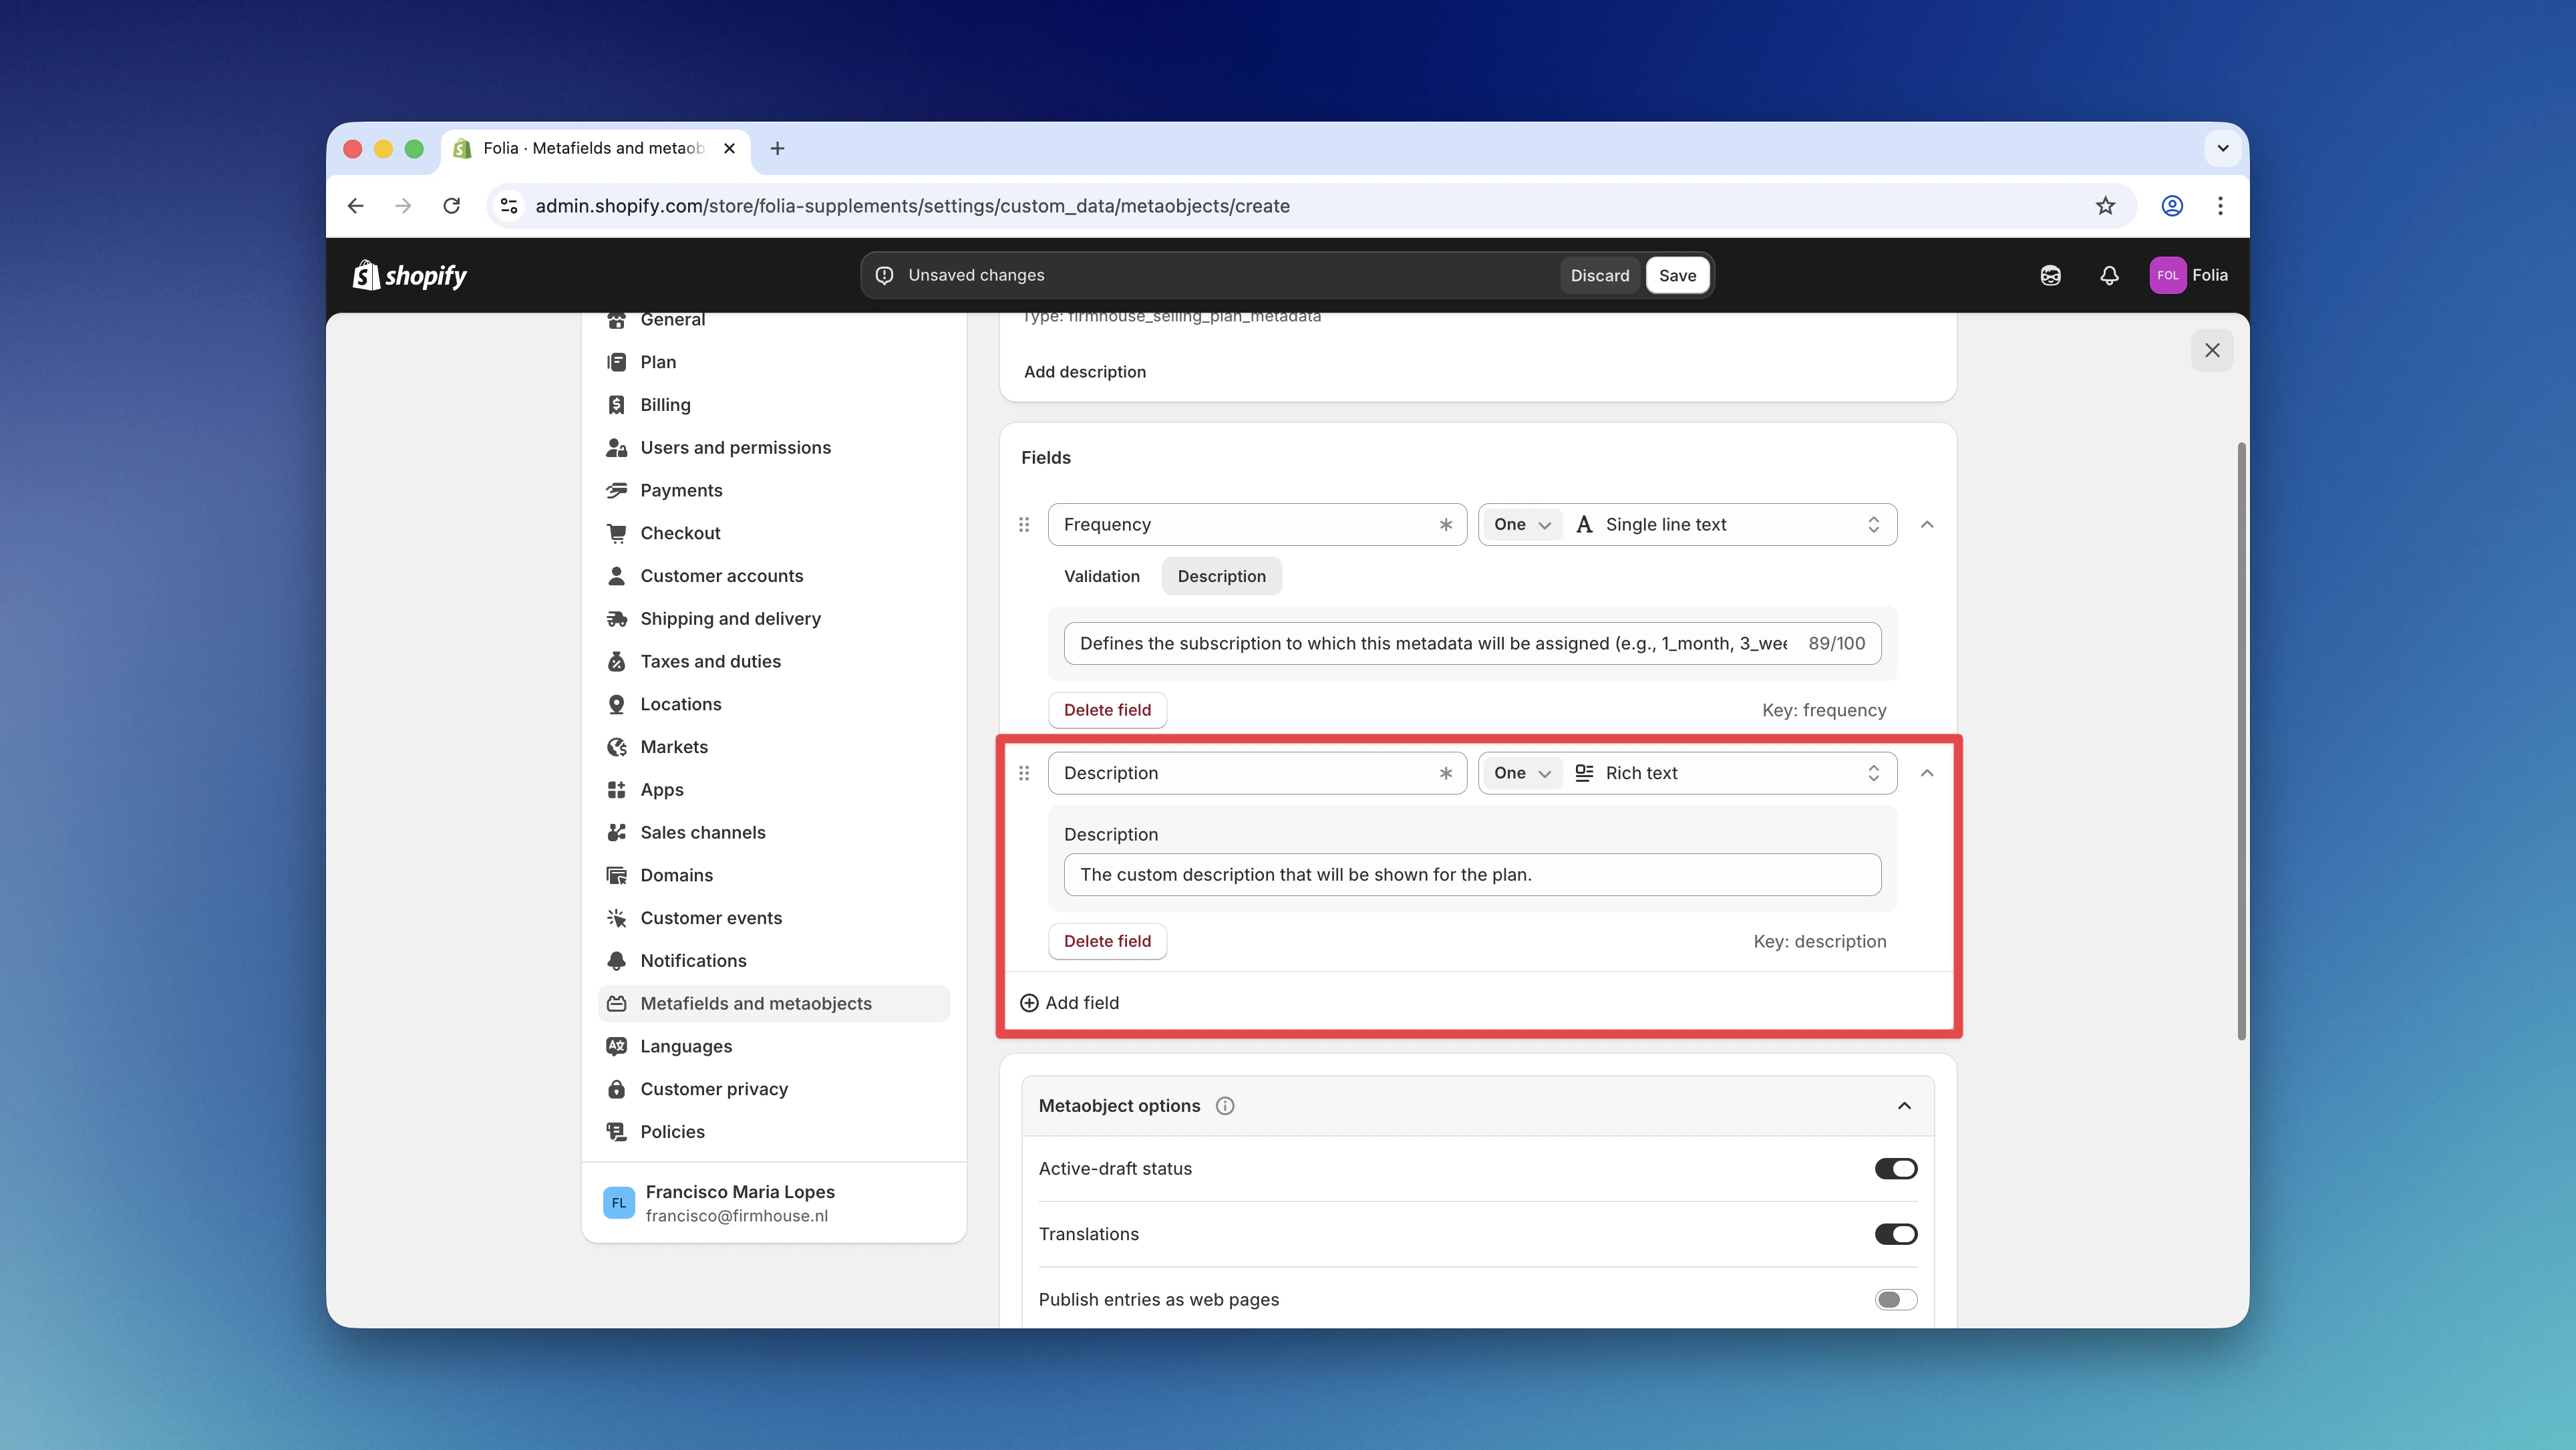Collapse the Description field chevron
This screenshot has width=2576, height=1450.
tap(1927, 773)
